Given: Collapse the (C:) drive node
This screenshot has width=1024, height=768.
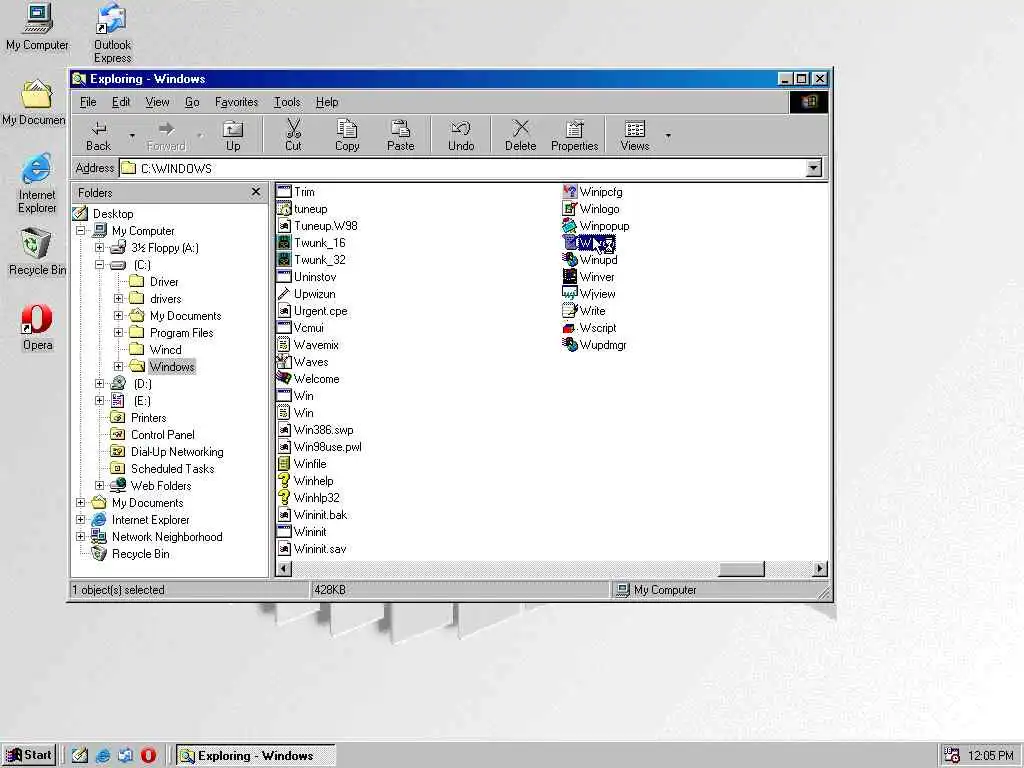Looking at the screenshot, I should point(99,264).
